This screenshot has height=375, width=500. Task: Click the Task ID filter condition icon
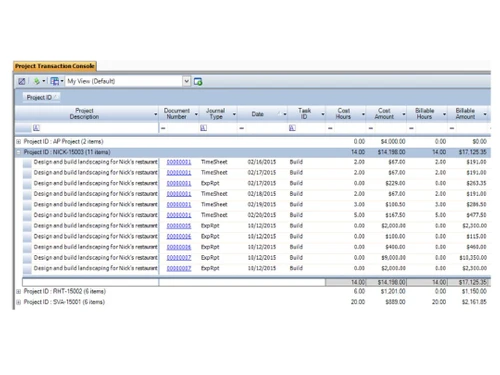click(x=292, y=128)
